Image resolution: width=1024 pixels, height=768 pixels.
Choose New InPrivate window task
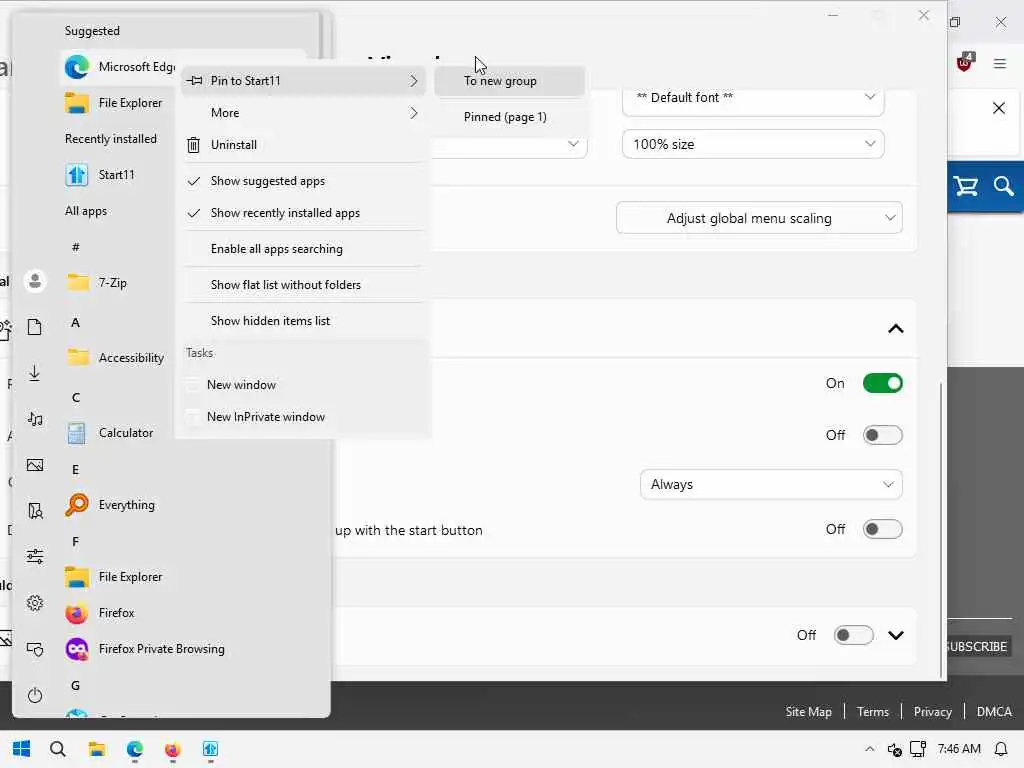point(304,417)
